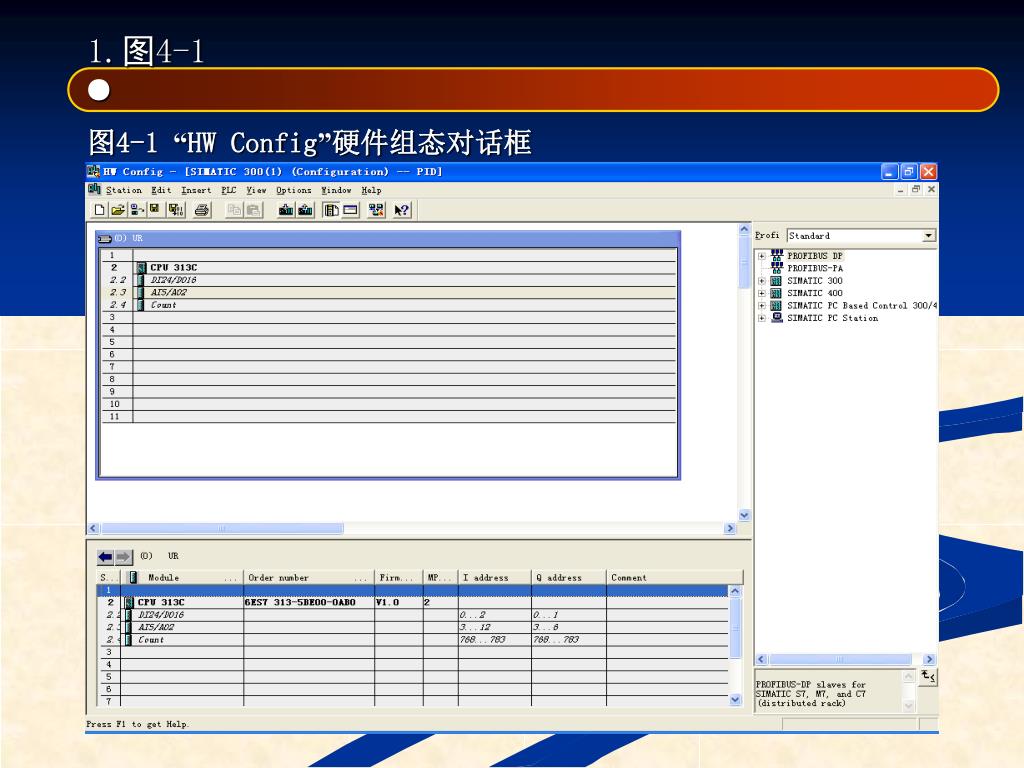The width and height of the screenshot is (1024, 768).
Task: Select the AI5/AO2 row in rack view
Action: [389, 293]
